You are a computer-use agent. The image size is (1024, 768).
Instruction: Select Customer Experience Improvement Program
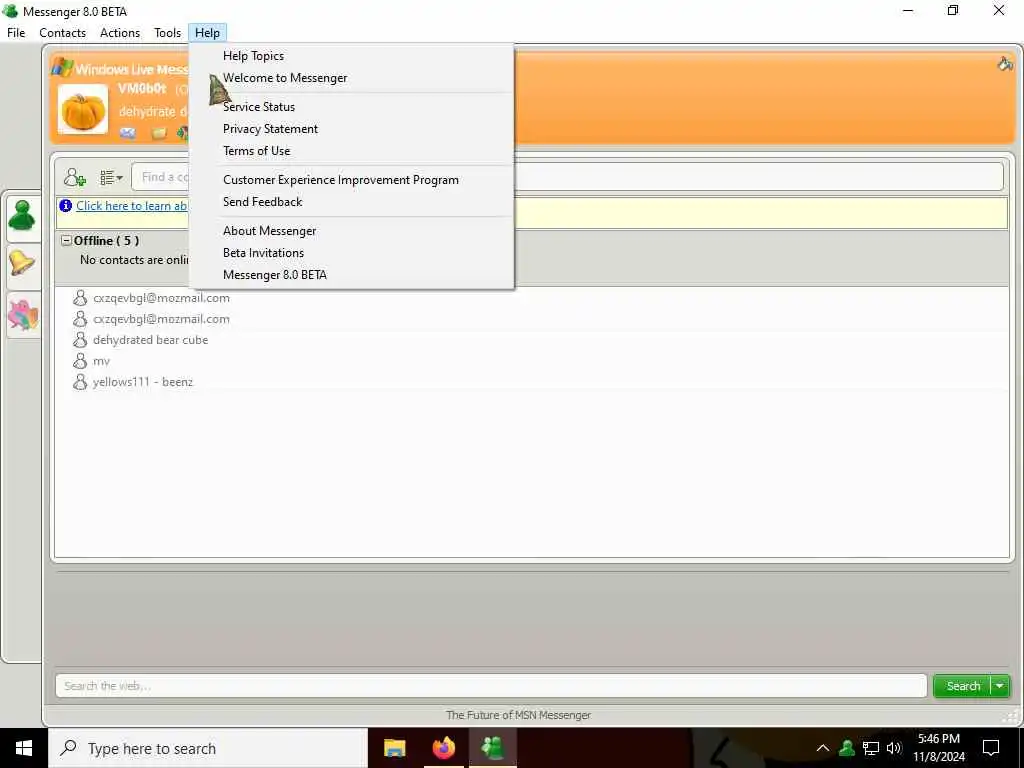pos(341,180)
